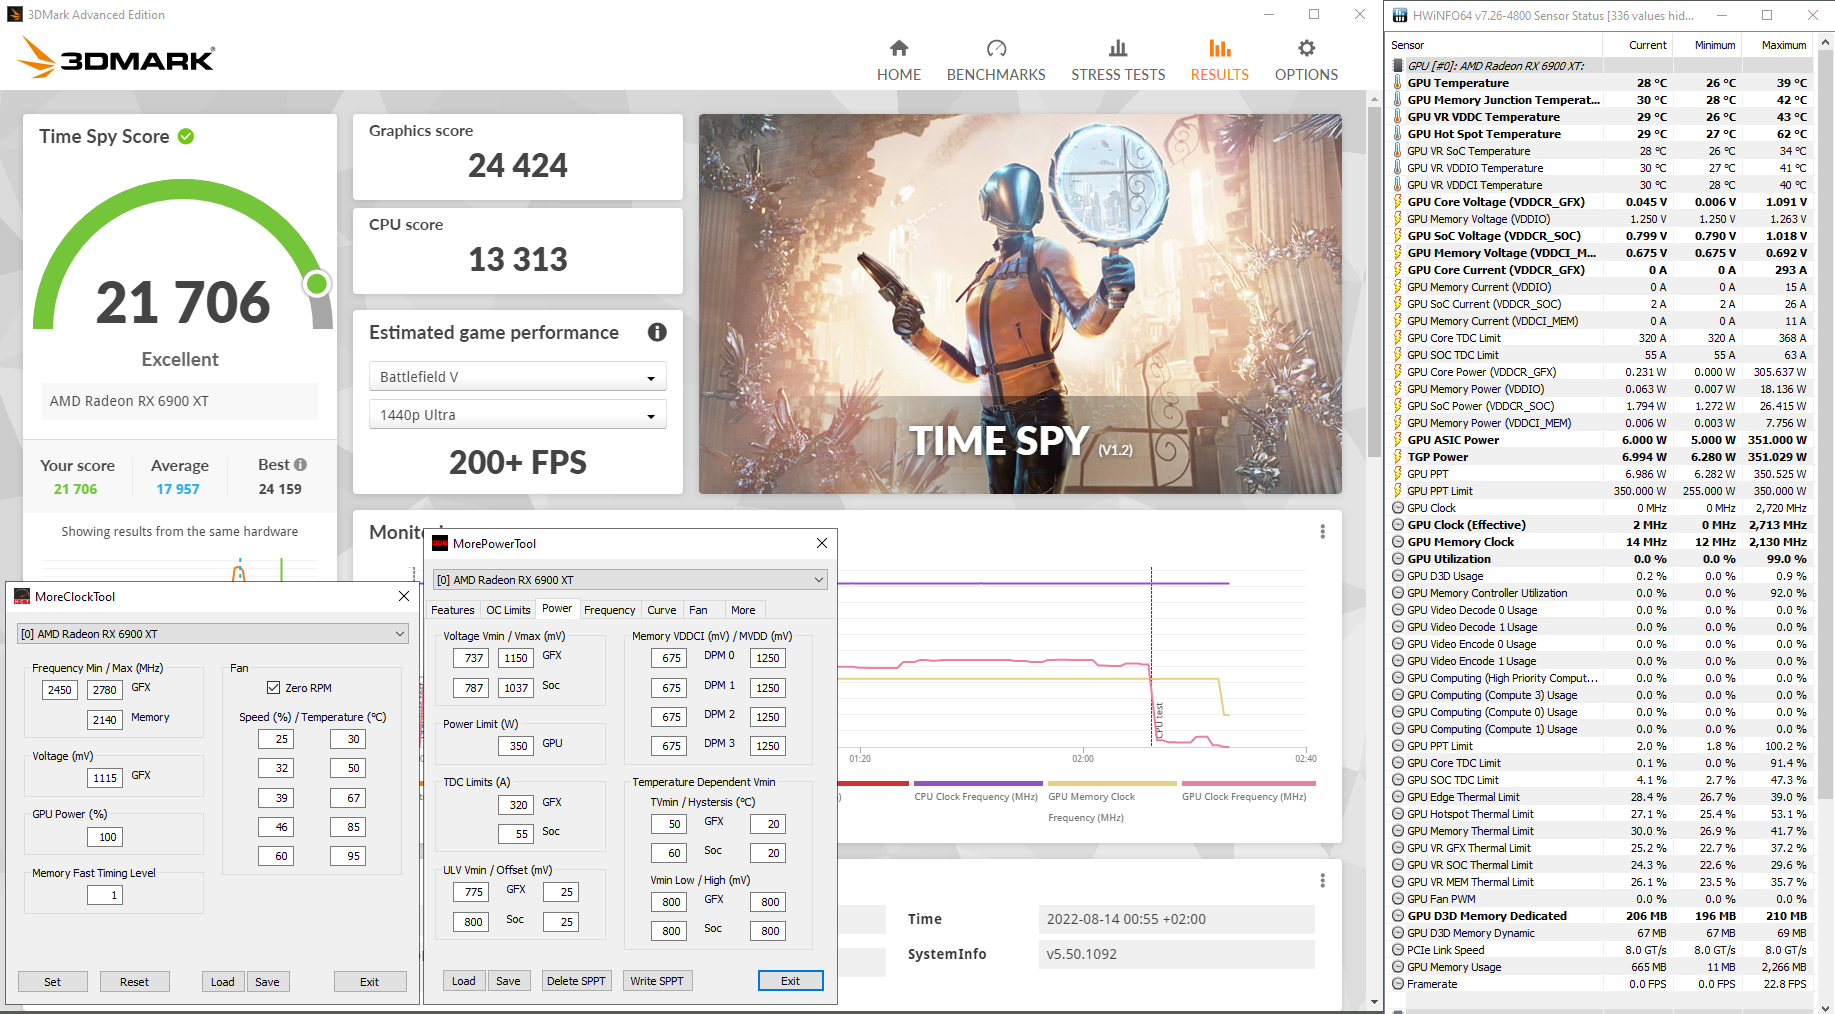1835x1014 pixels.
Task: Click Load in MorePowerTool
Action: pos(464,981)
